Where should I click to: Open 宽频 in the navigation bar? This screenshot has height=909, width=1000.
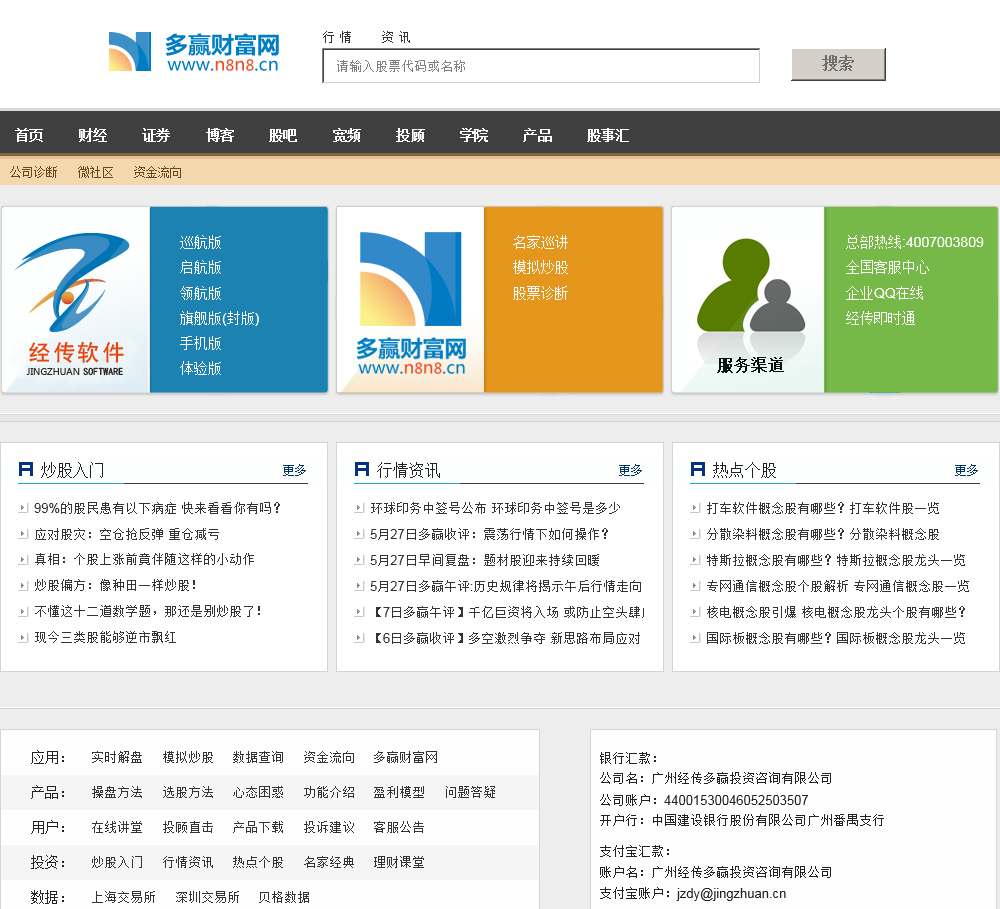(x=346, y=135)
